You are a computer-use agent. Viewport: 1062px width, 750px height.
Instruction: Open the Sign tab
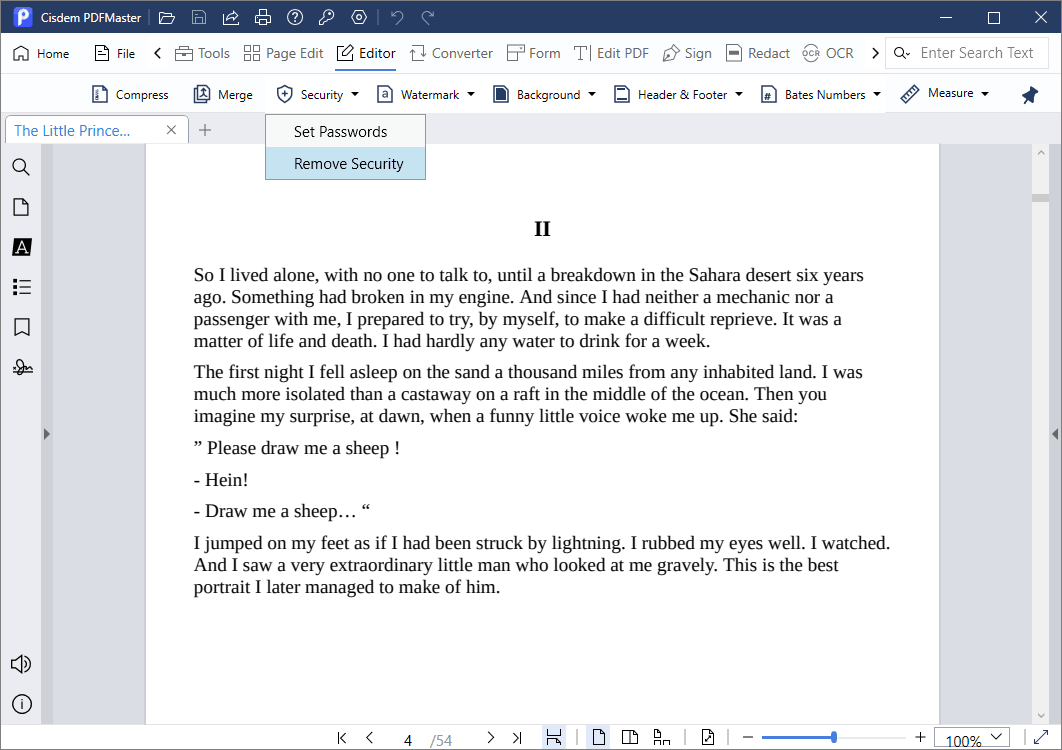pyautogui.click(x=687, y=54)
